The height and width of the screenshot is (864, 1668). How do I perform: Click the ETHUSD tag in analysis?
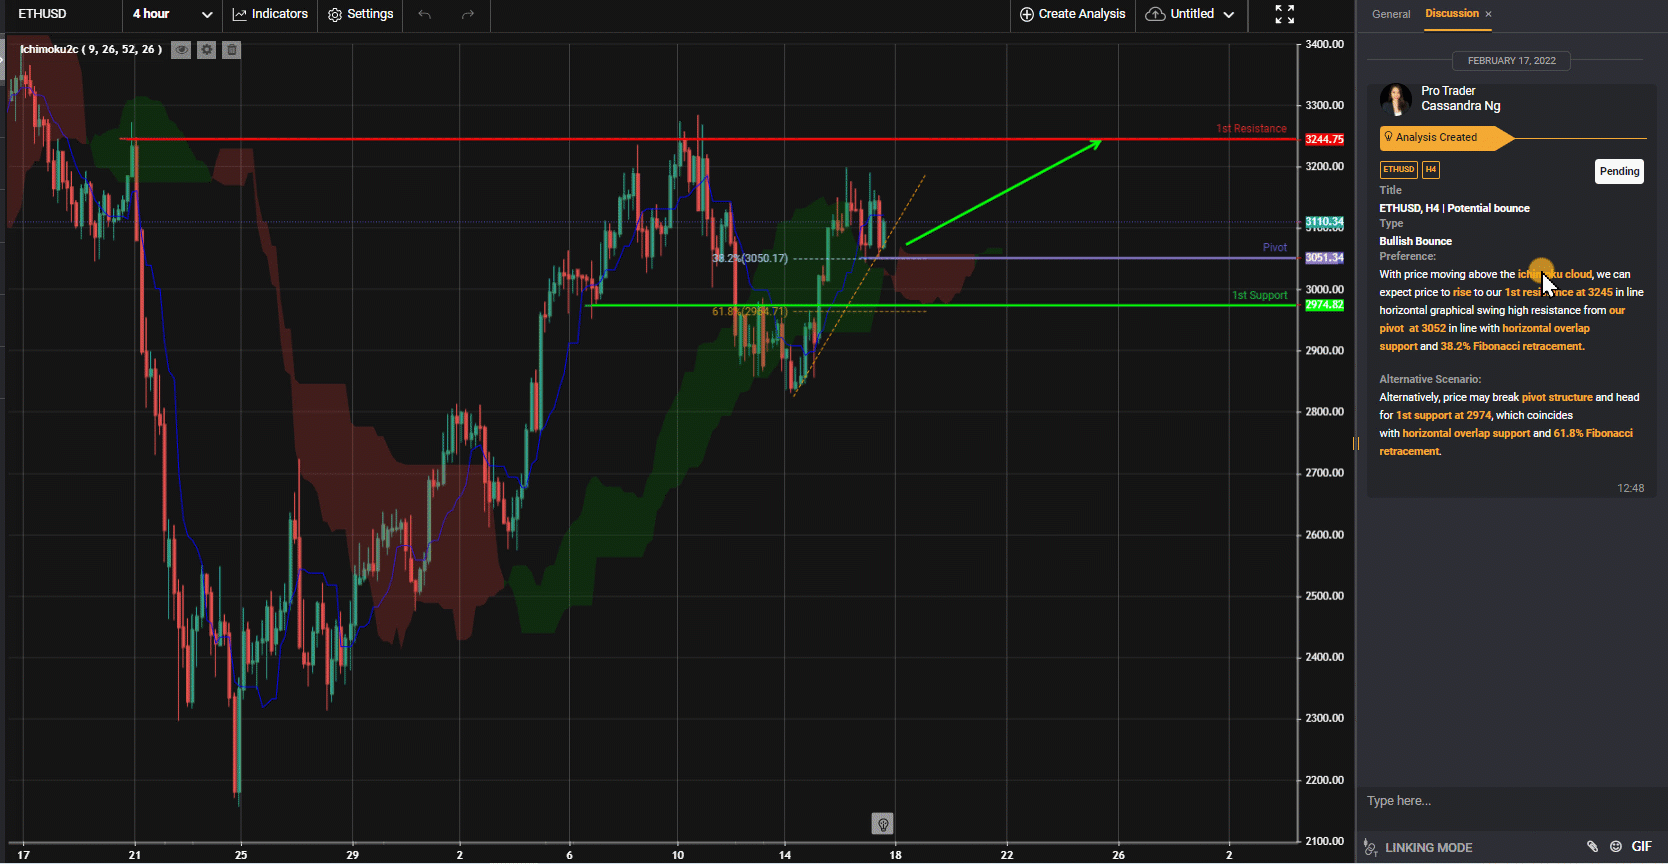[x=1398, y=170]
